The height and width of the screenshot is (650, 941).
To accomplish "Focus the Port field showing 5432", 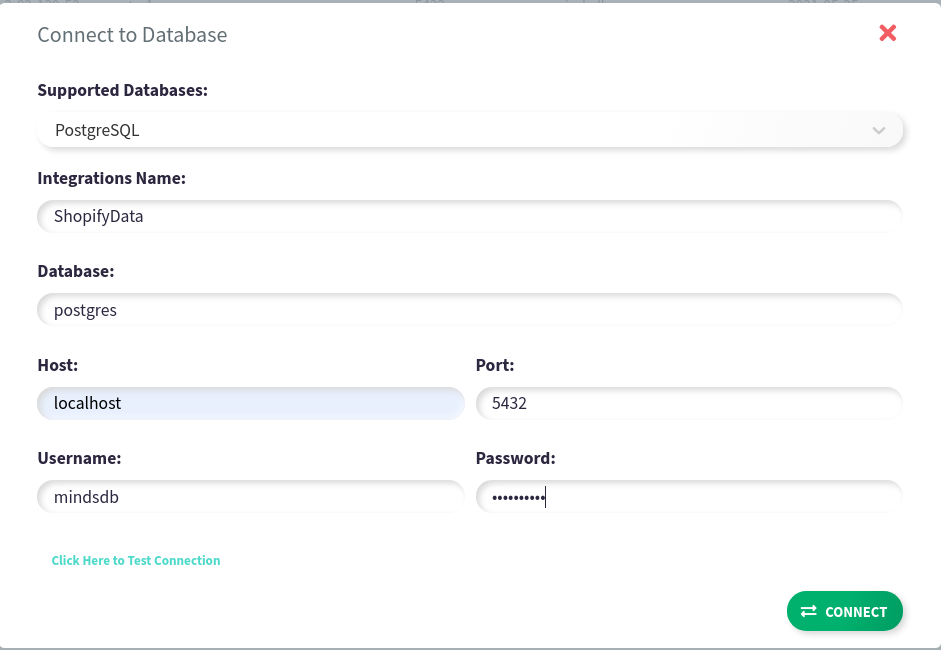I will click(x=689, y=403).
